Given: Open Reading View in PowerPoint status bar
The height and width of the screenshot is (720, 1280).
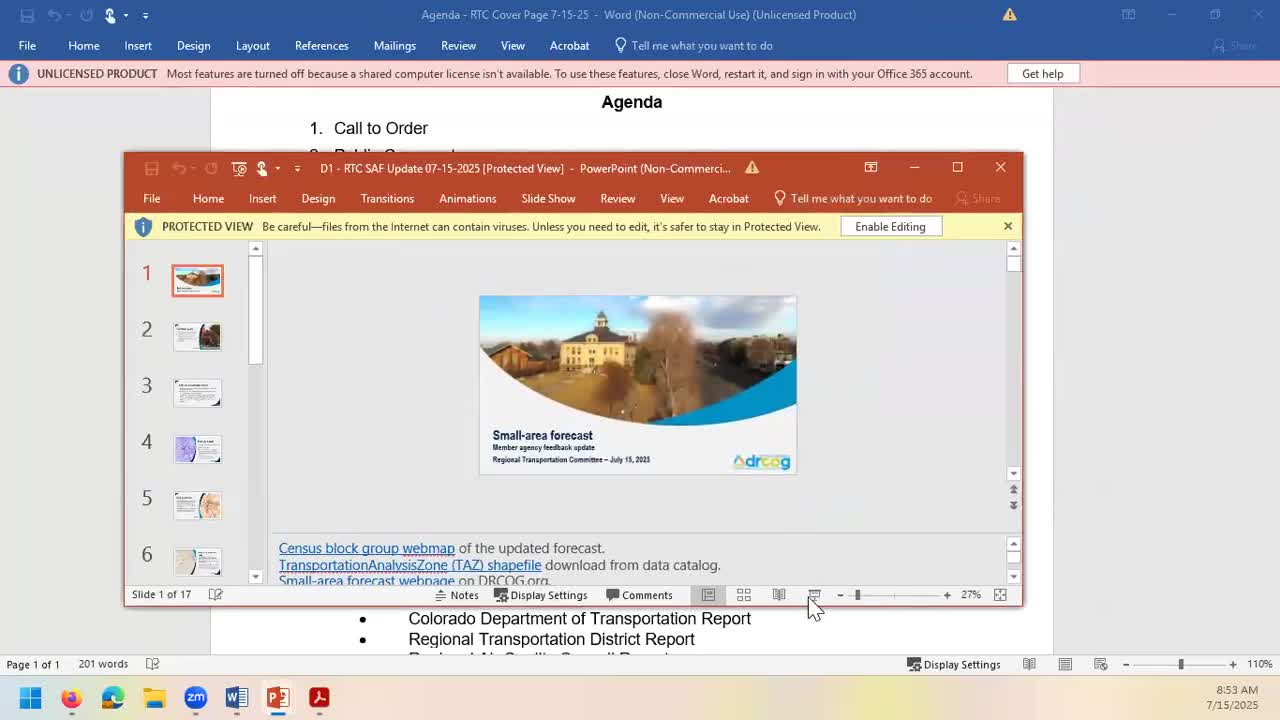Looking at the screenshot, I should (x=779, y=595).
